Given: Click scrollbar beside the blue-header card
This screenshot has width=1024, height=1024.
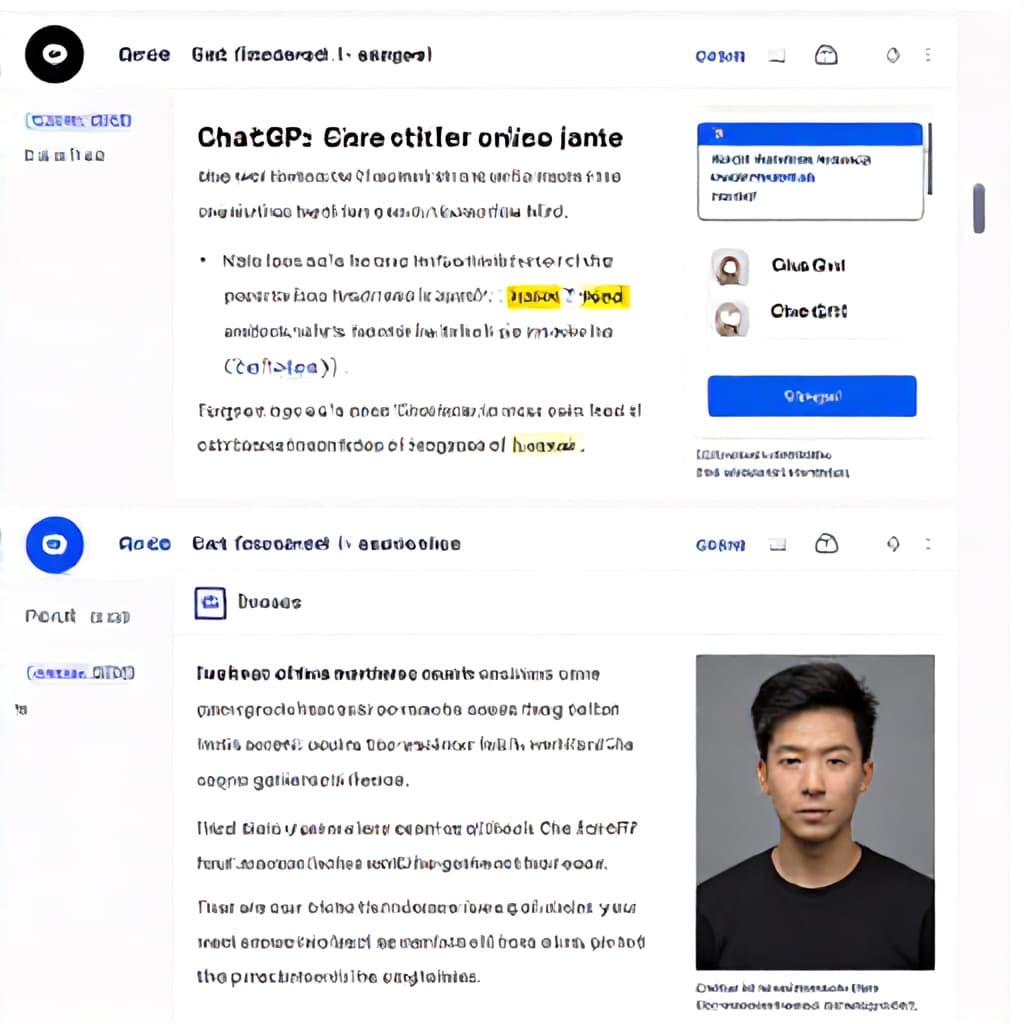Looking at the screenshot, I should [929, 159].
